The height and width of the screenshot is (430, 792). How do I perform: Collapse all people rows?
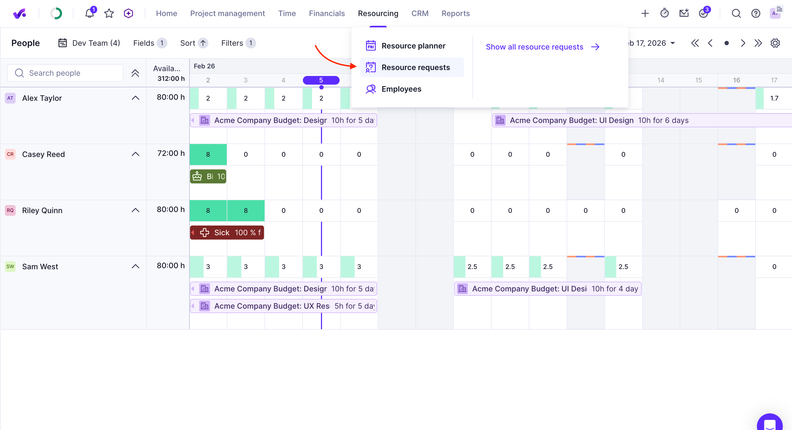click(135, 73)
